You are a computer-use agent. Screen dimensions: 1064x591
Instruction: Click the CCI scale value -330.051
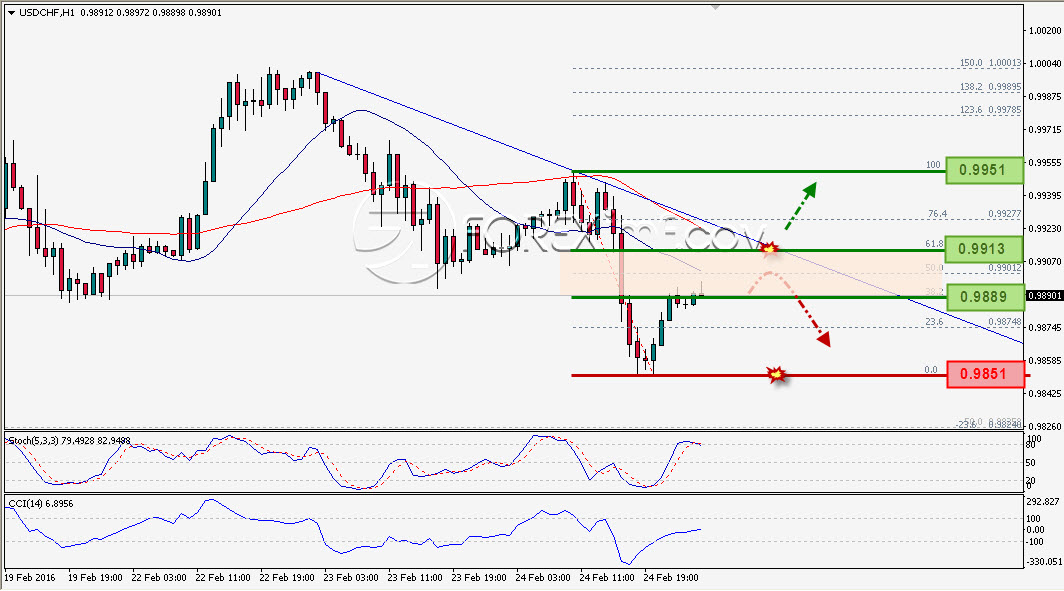click(x=1043, y=562)
